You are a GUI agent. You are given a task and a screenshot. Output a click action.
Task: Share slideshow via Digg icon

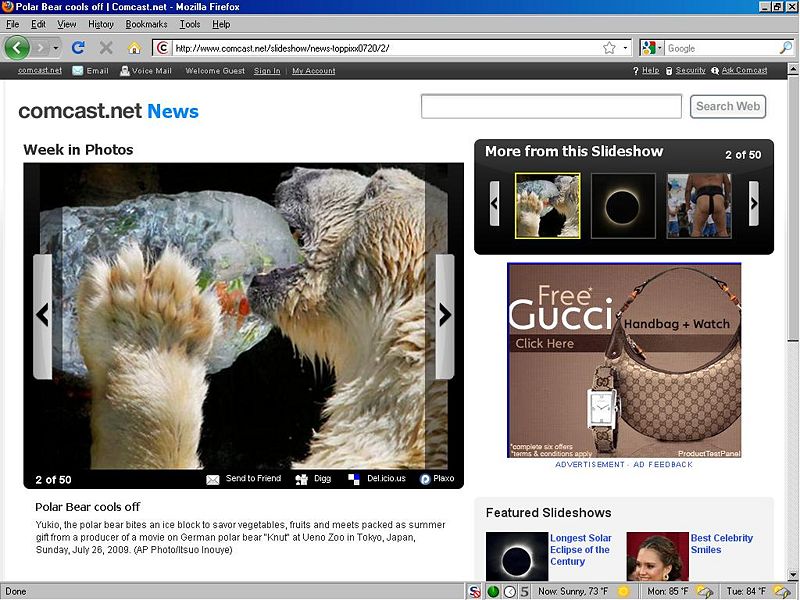(301, 479)
